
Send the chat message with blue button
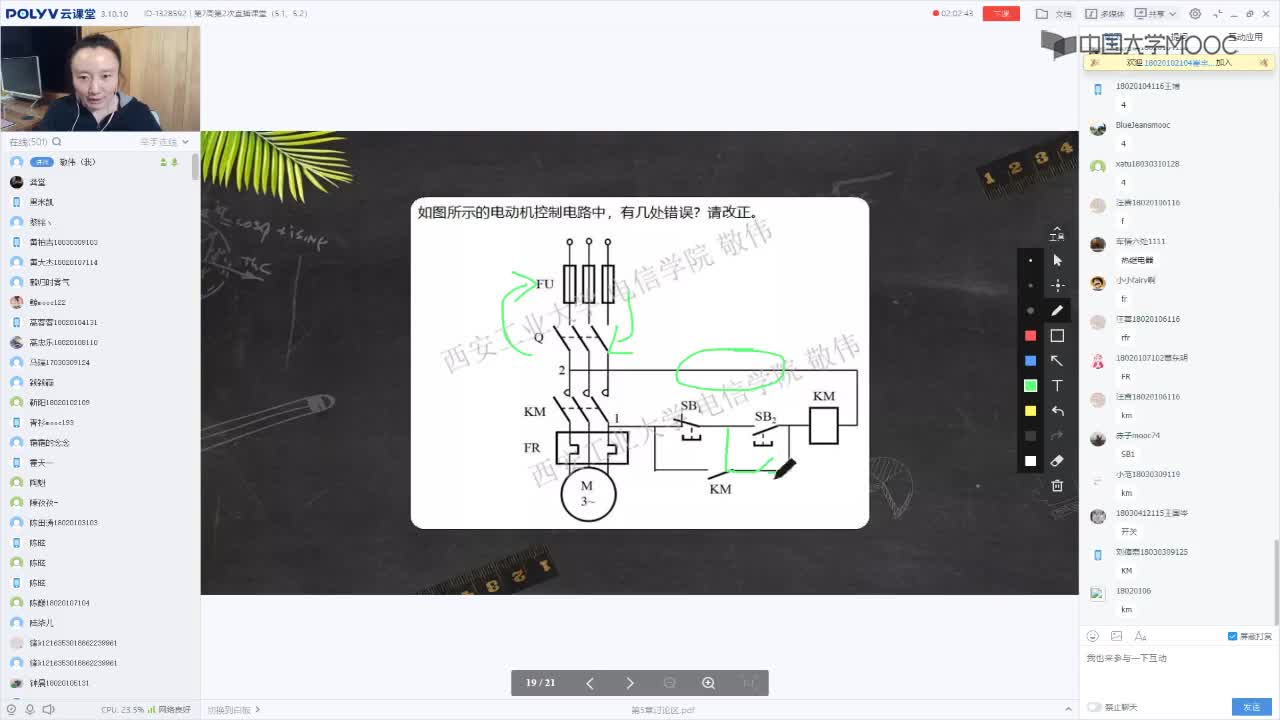1252,707
